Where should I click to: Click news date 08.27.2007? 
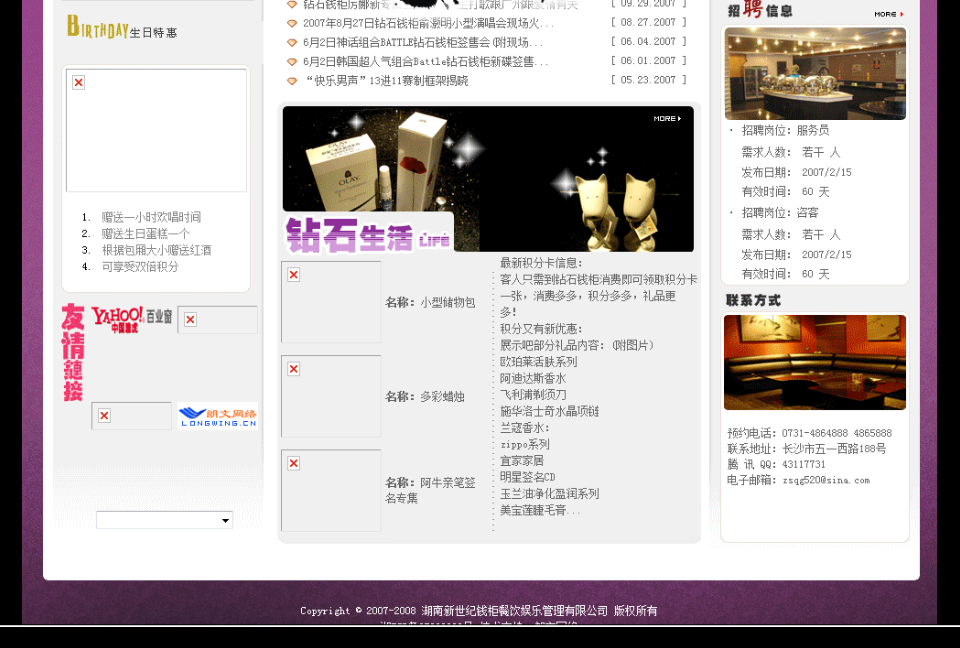pos(648,23)
